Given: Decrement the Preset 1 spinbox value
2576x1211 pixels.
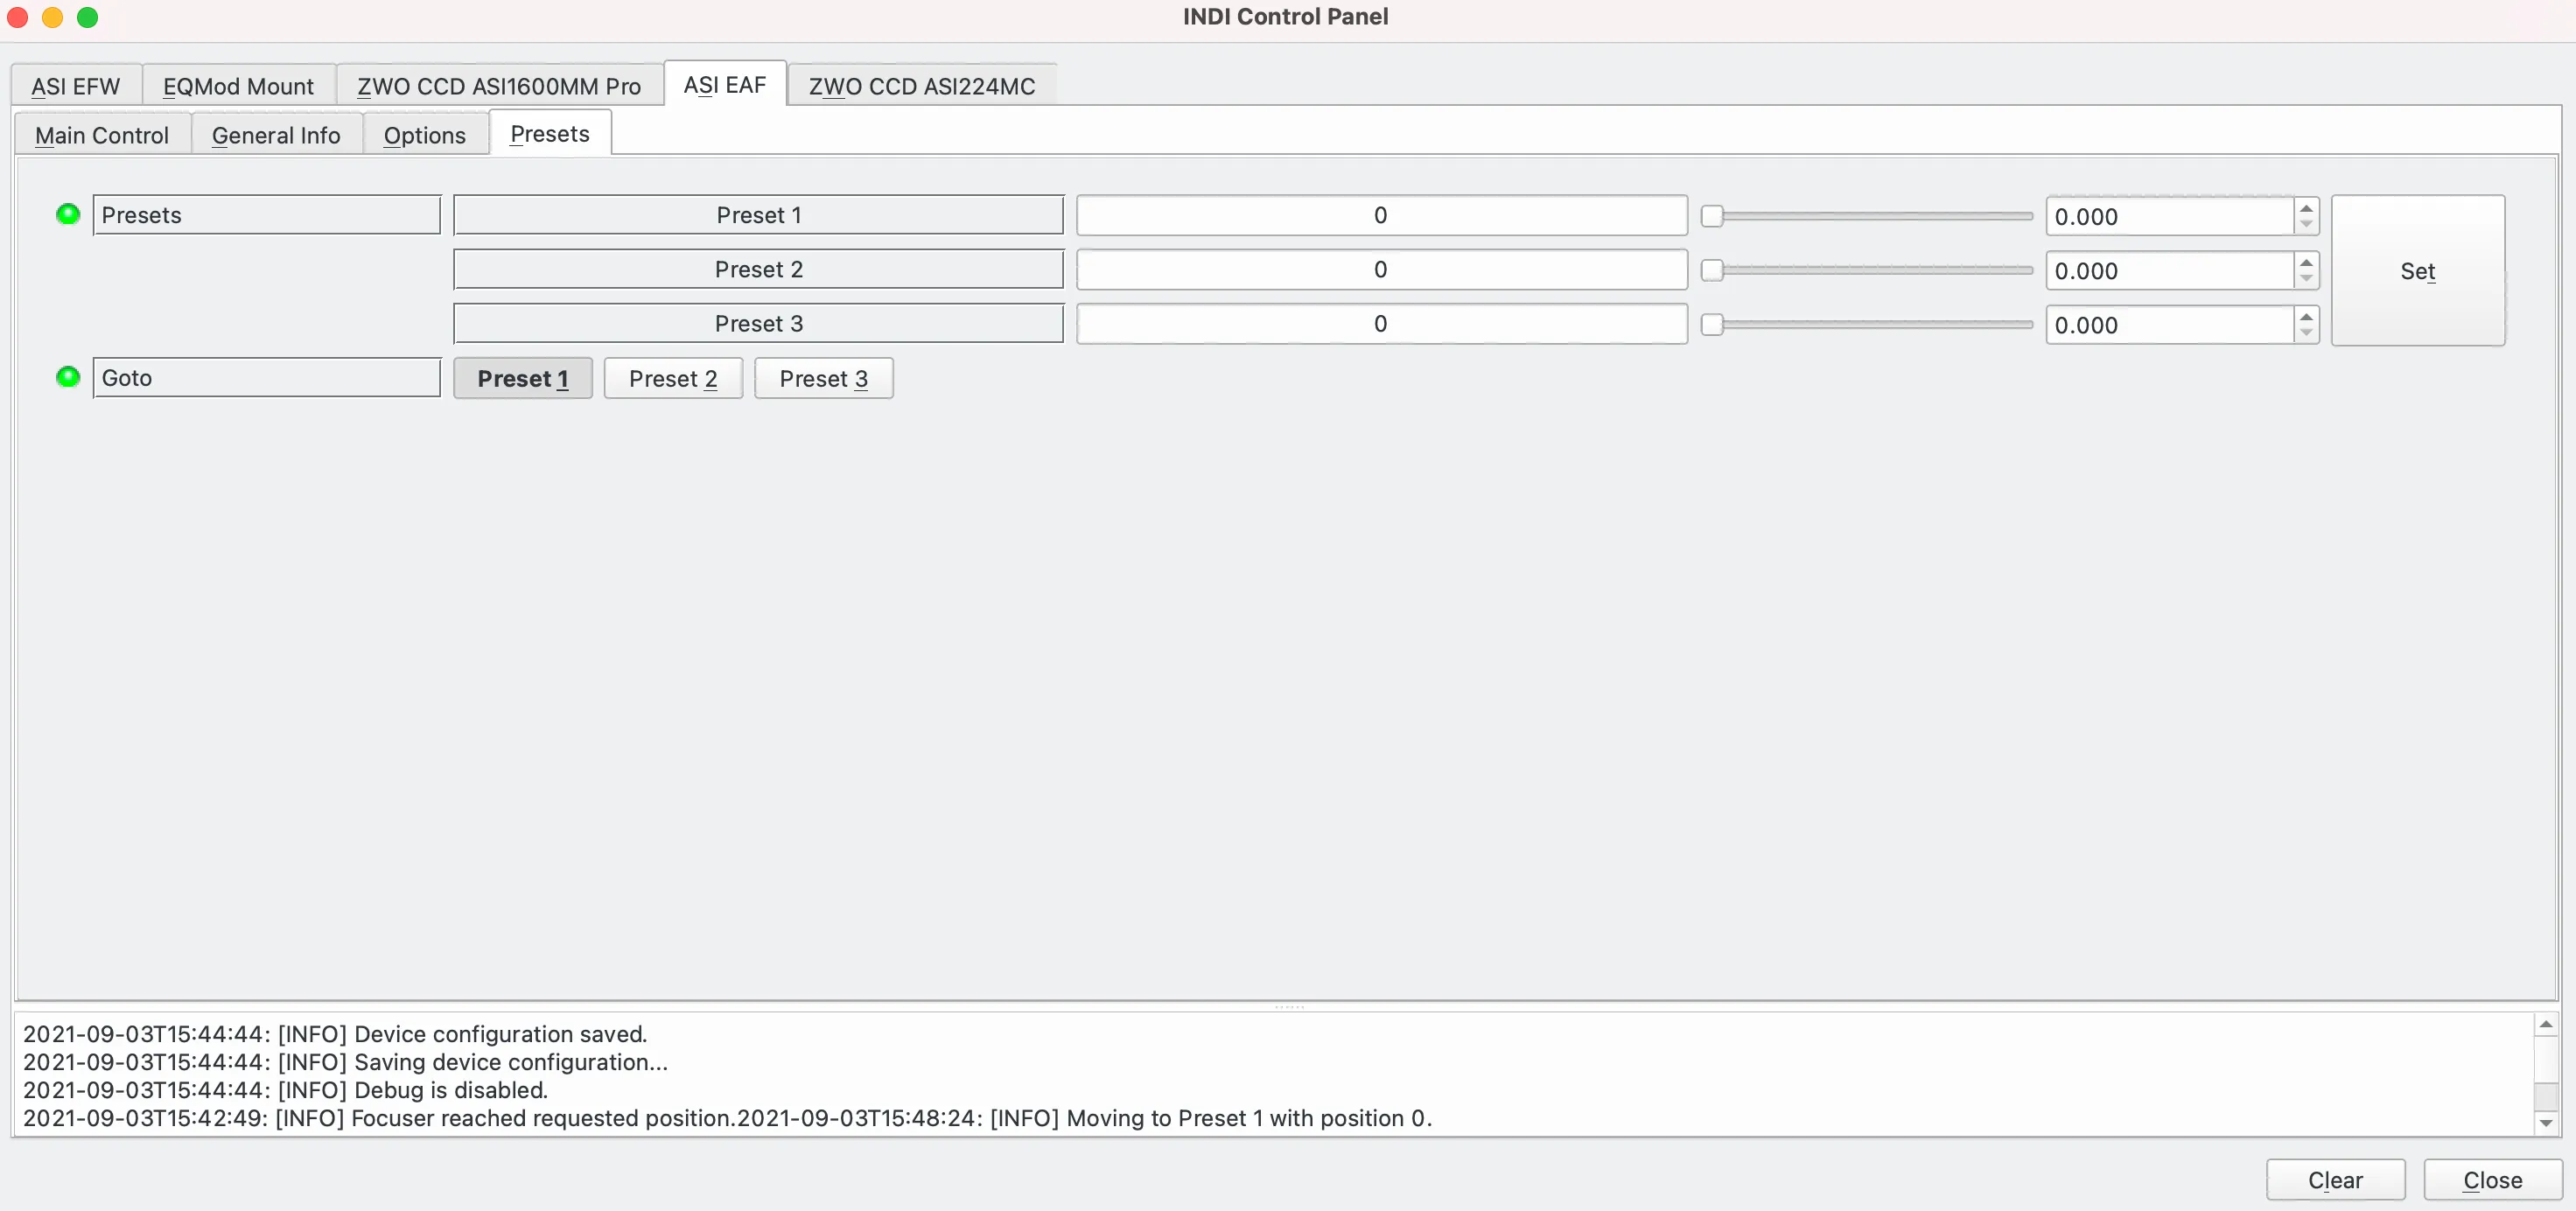Looking at the screenshot, I should (2306, 224).
